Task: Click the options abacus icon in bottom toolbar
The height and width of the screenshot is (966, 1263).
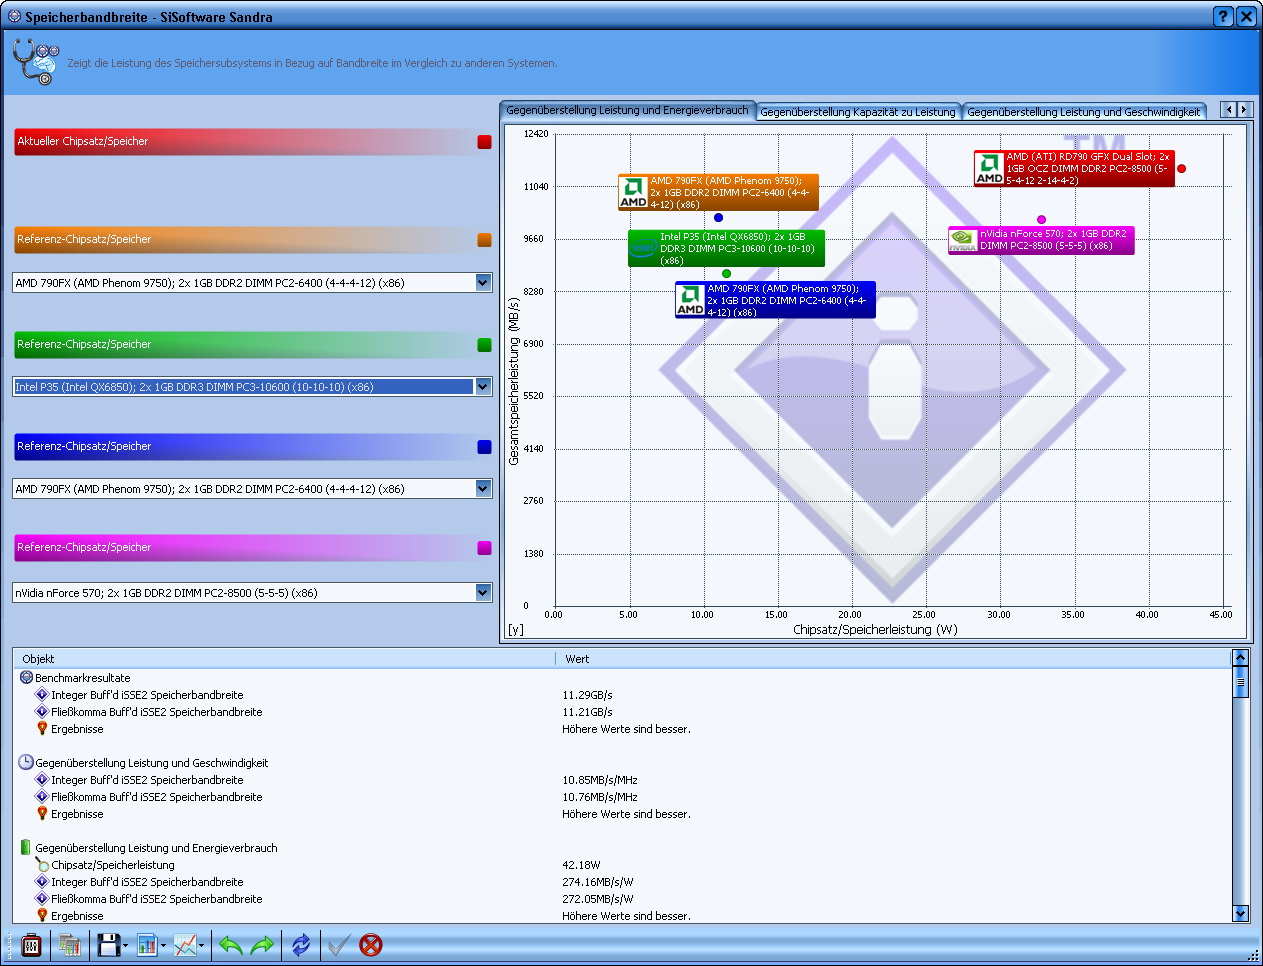Action: pyautogui.click(x=31, y=945)
